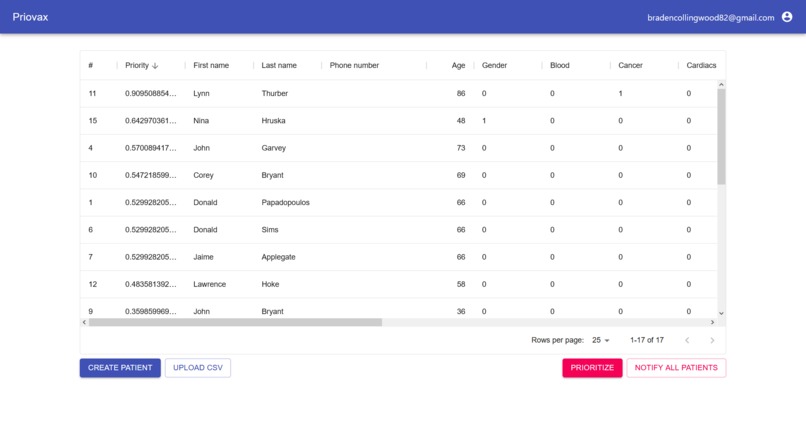Open Rows per page dropdown
This screenshot has width=806, height=434.
point(600,340)
